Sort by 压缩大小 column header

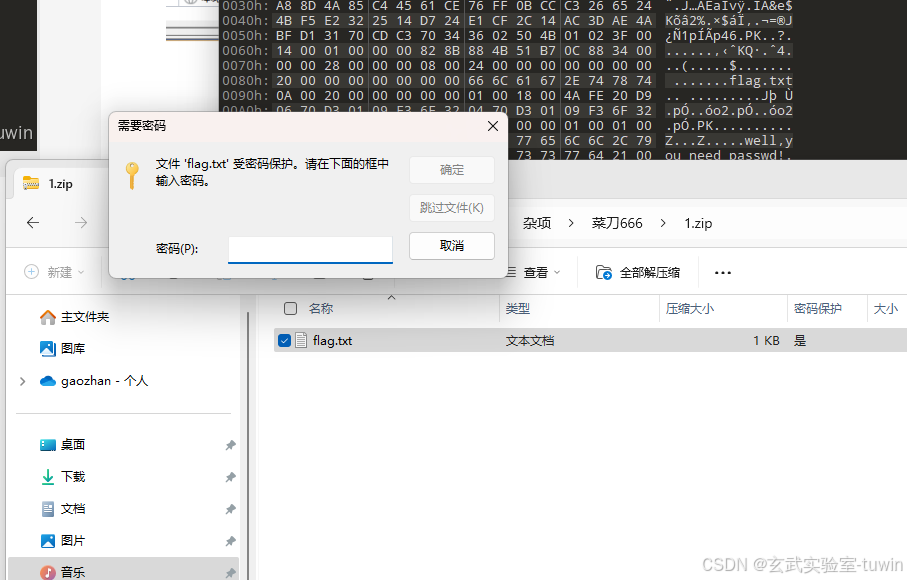pos(690,309)
